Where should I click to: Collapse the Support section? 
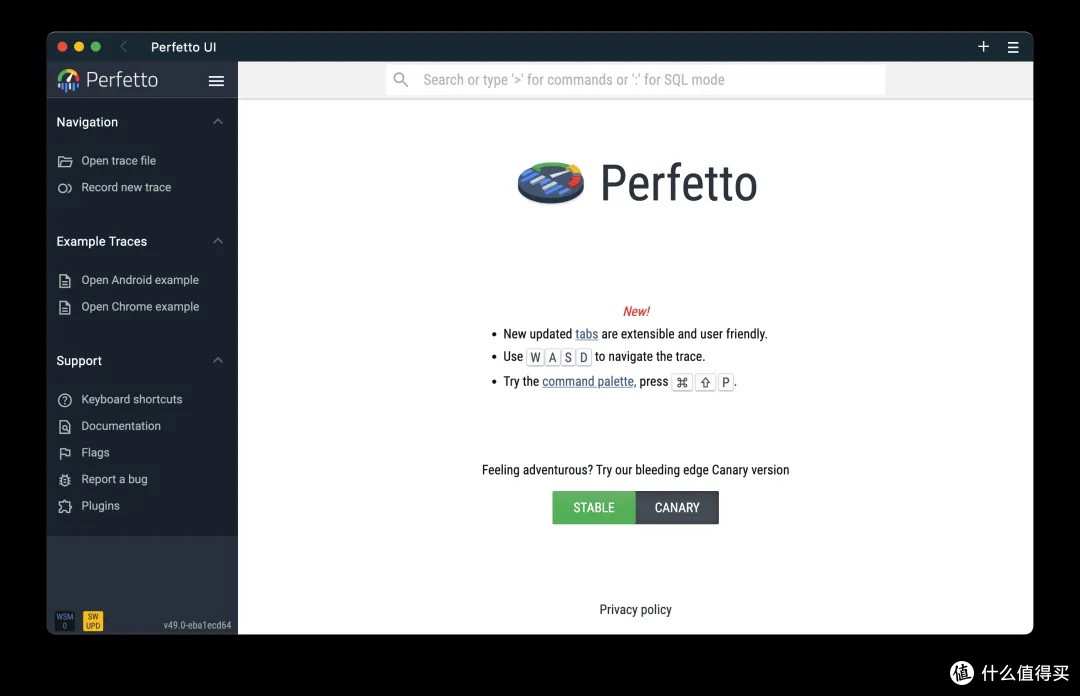coord(218,360)
